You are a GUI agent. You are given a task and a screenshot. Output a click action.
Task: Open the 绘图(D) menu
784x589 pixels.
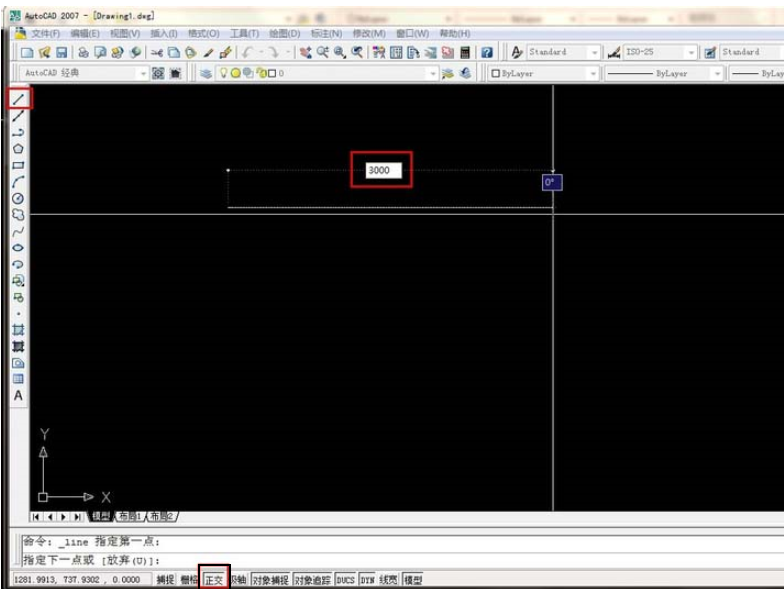284,34
